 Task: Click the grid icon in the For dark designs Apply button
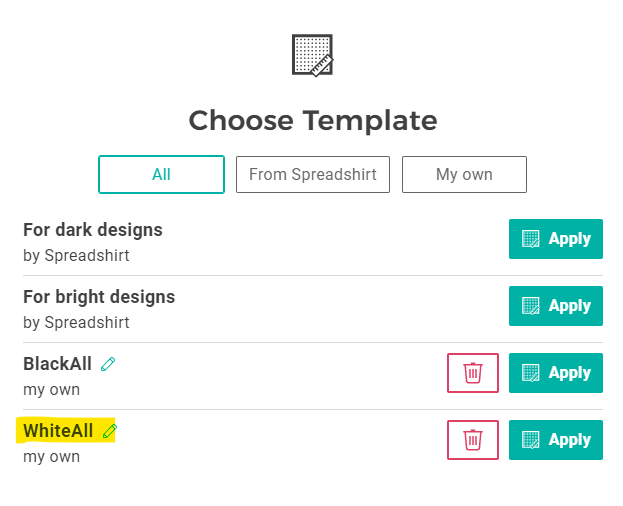(x=530, y=239)
